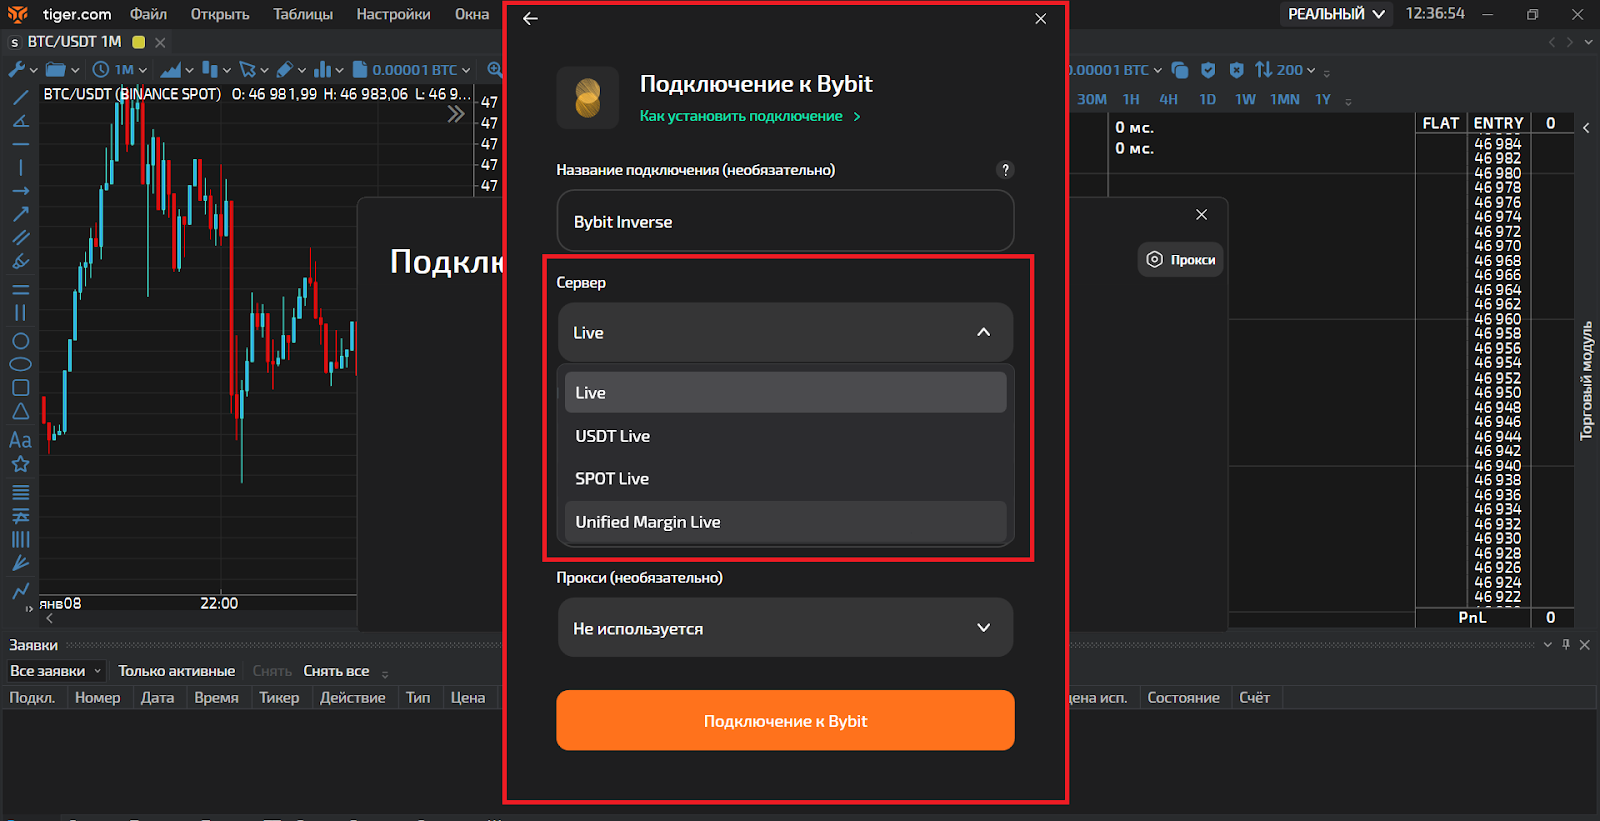This screenshot has width=1600, height=821.
Task: Select the rectangle shape tool
Action: click(20, 388)
